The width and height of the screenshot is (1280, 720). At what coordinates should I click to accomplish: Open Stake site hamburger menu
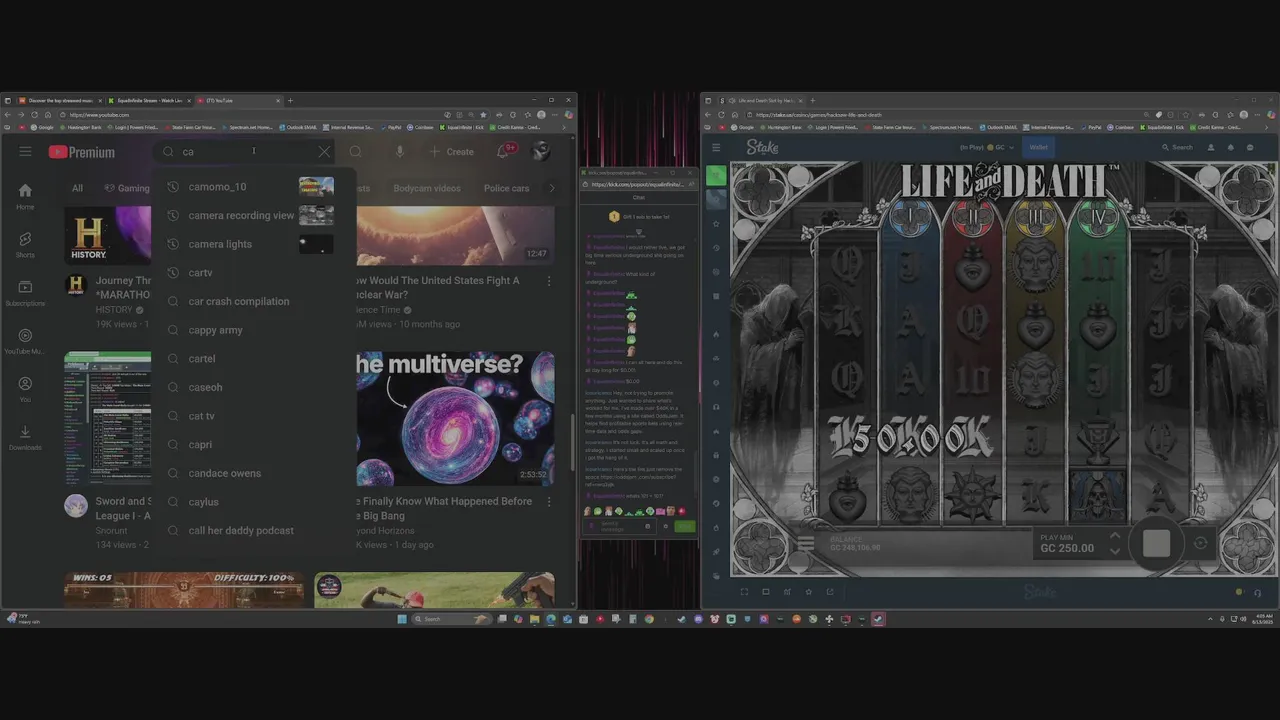(x=716, y=147)
